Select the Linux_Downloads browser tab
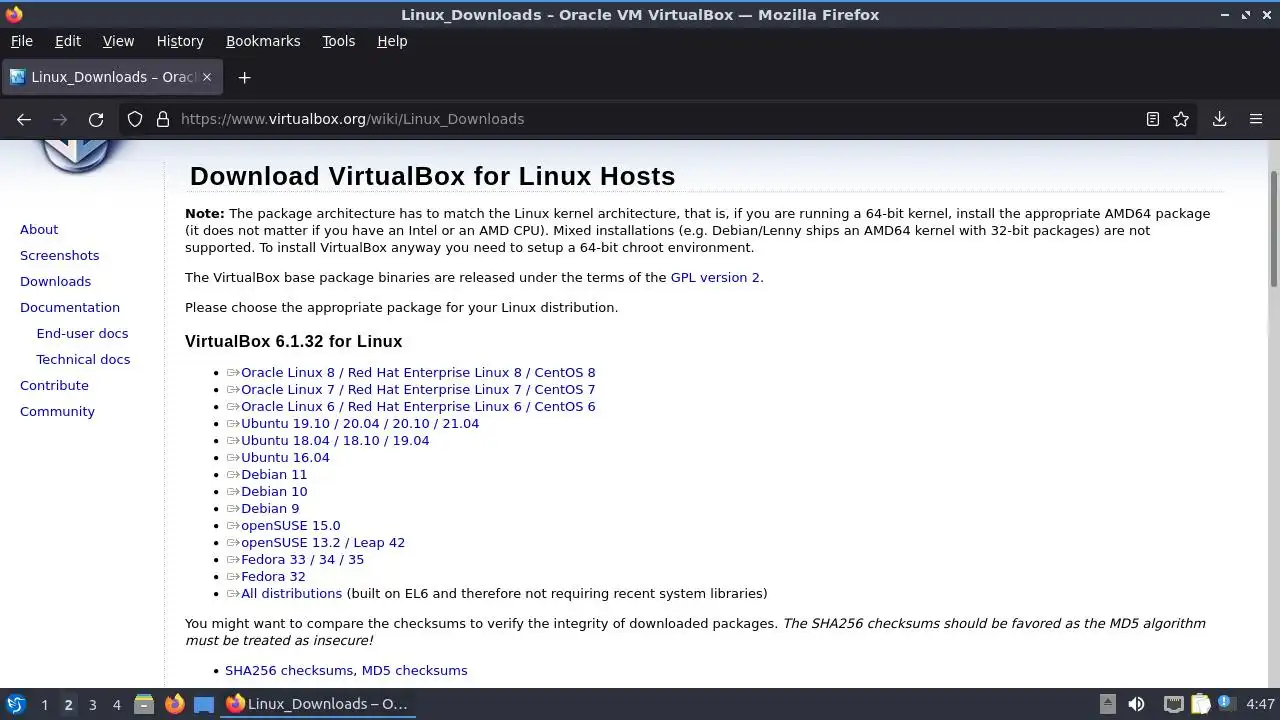The width and height of the screenshot is (1280, 720). [110, 77]
